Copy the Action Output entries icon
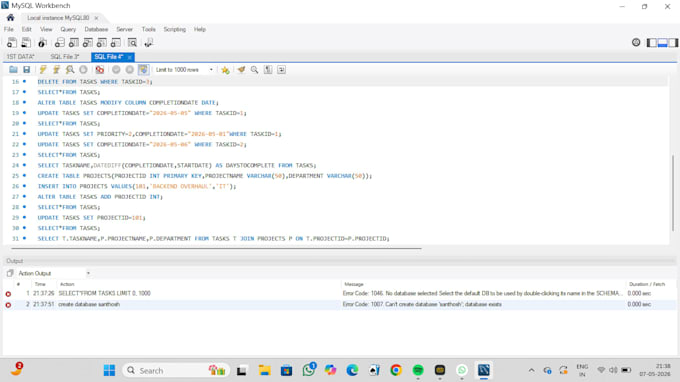This screenshot has height=382, width=680. [10, 273]
